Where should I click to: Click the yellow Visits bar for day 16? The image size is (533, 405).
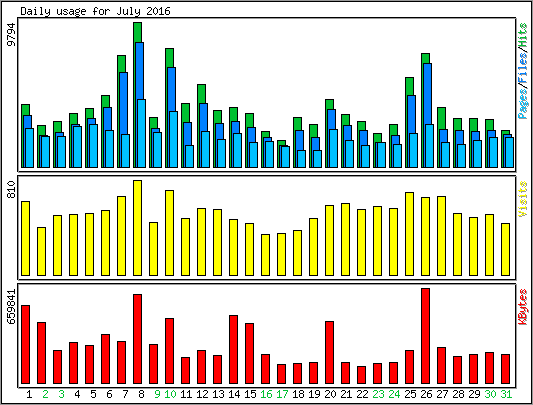click(x=265, y=255)
